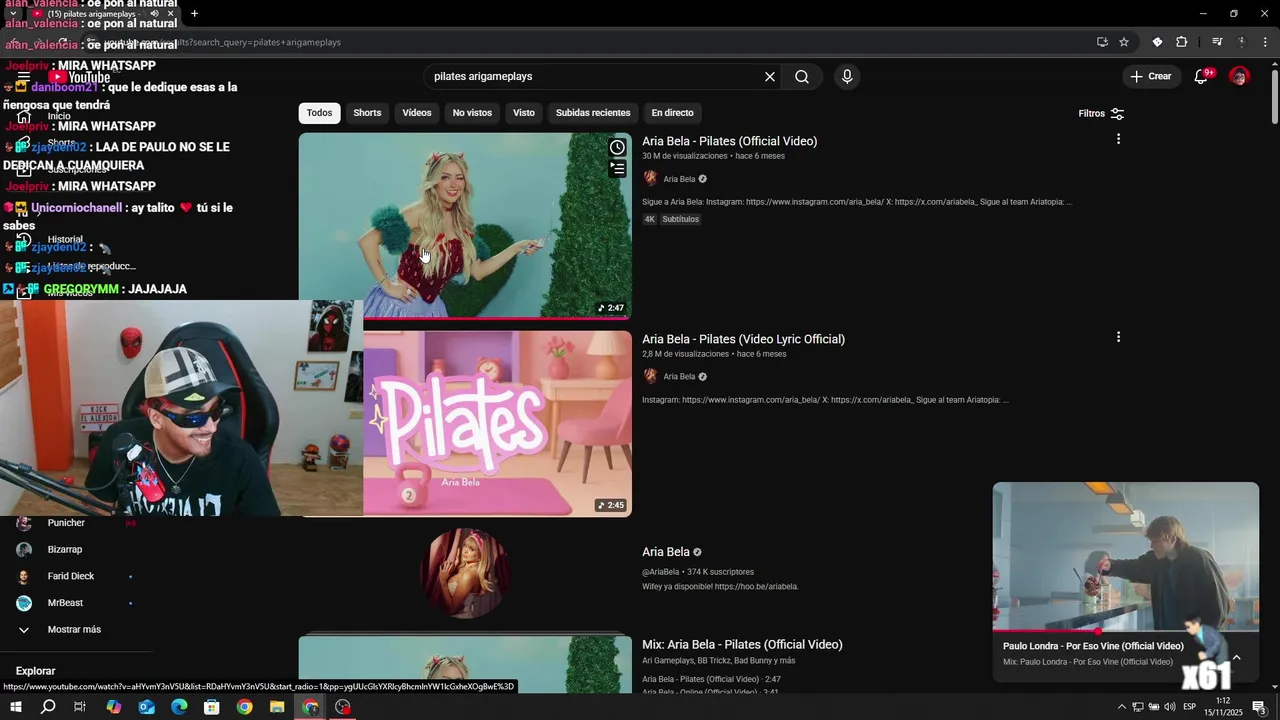1280x720 pixels.
Task: Open Outlook from the taskbar
Action: (147, 707)
